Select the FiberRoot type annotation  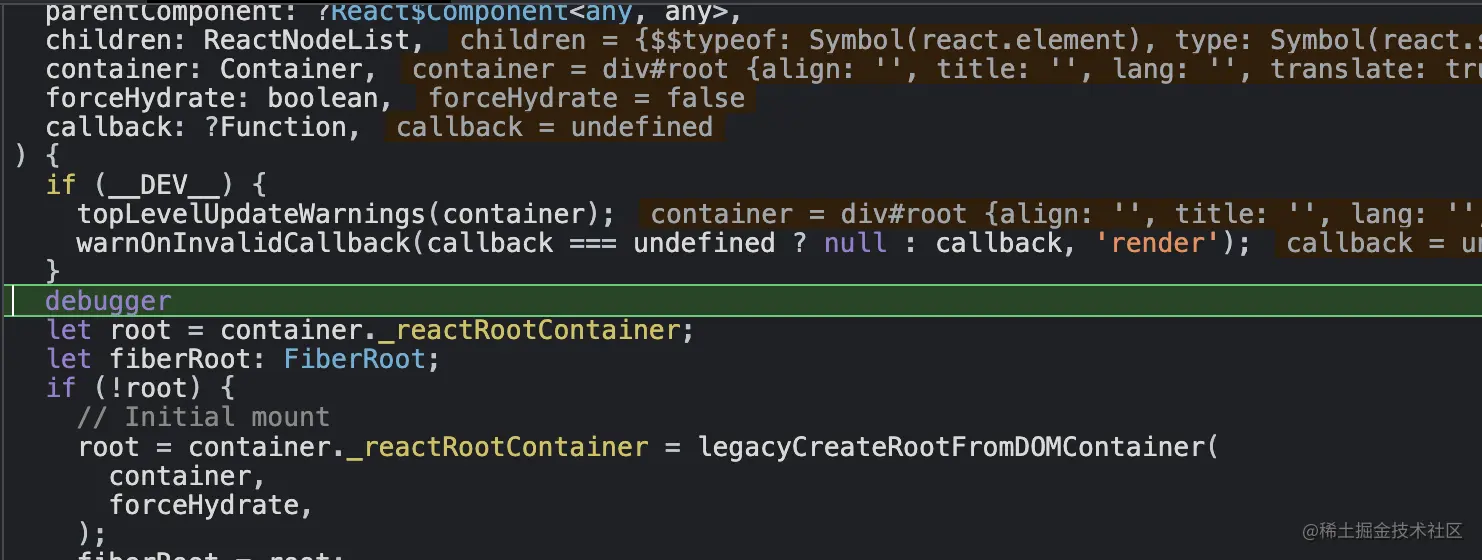pos(354,359)
